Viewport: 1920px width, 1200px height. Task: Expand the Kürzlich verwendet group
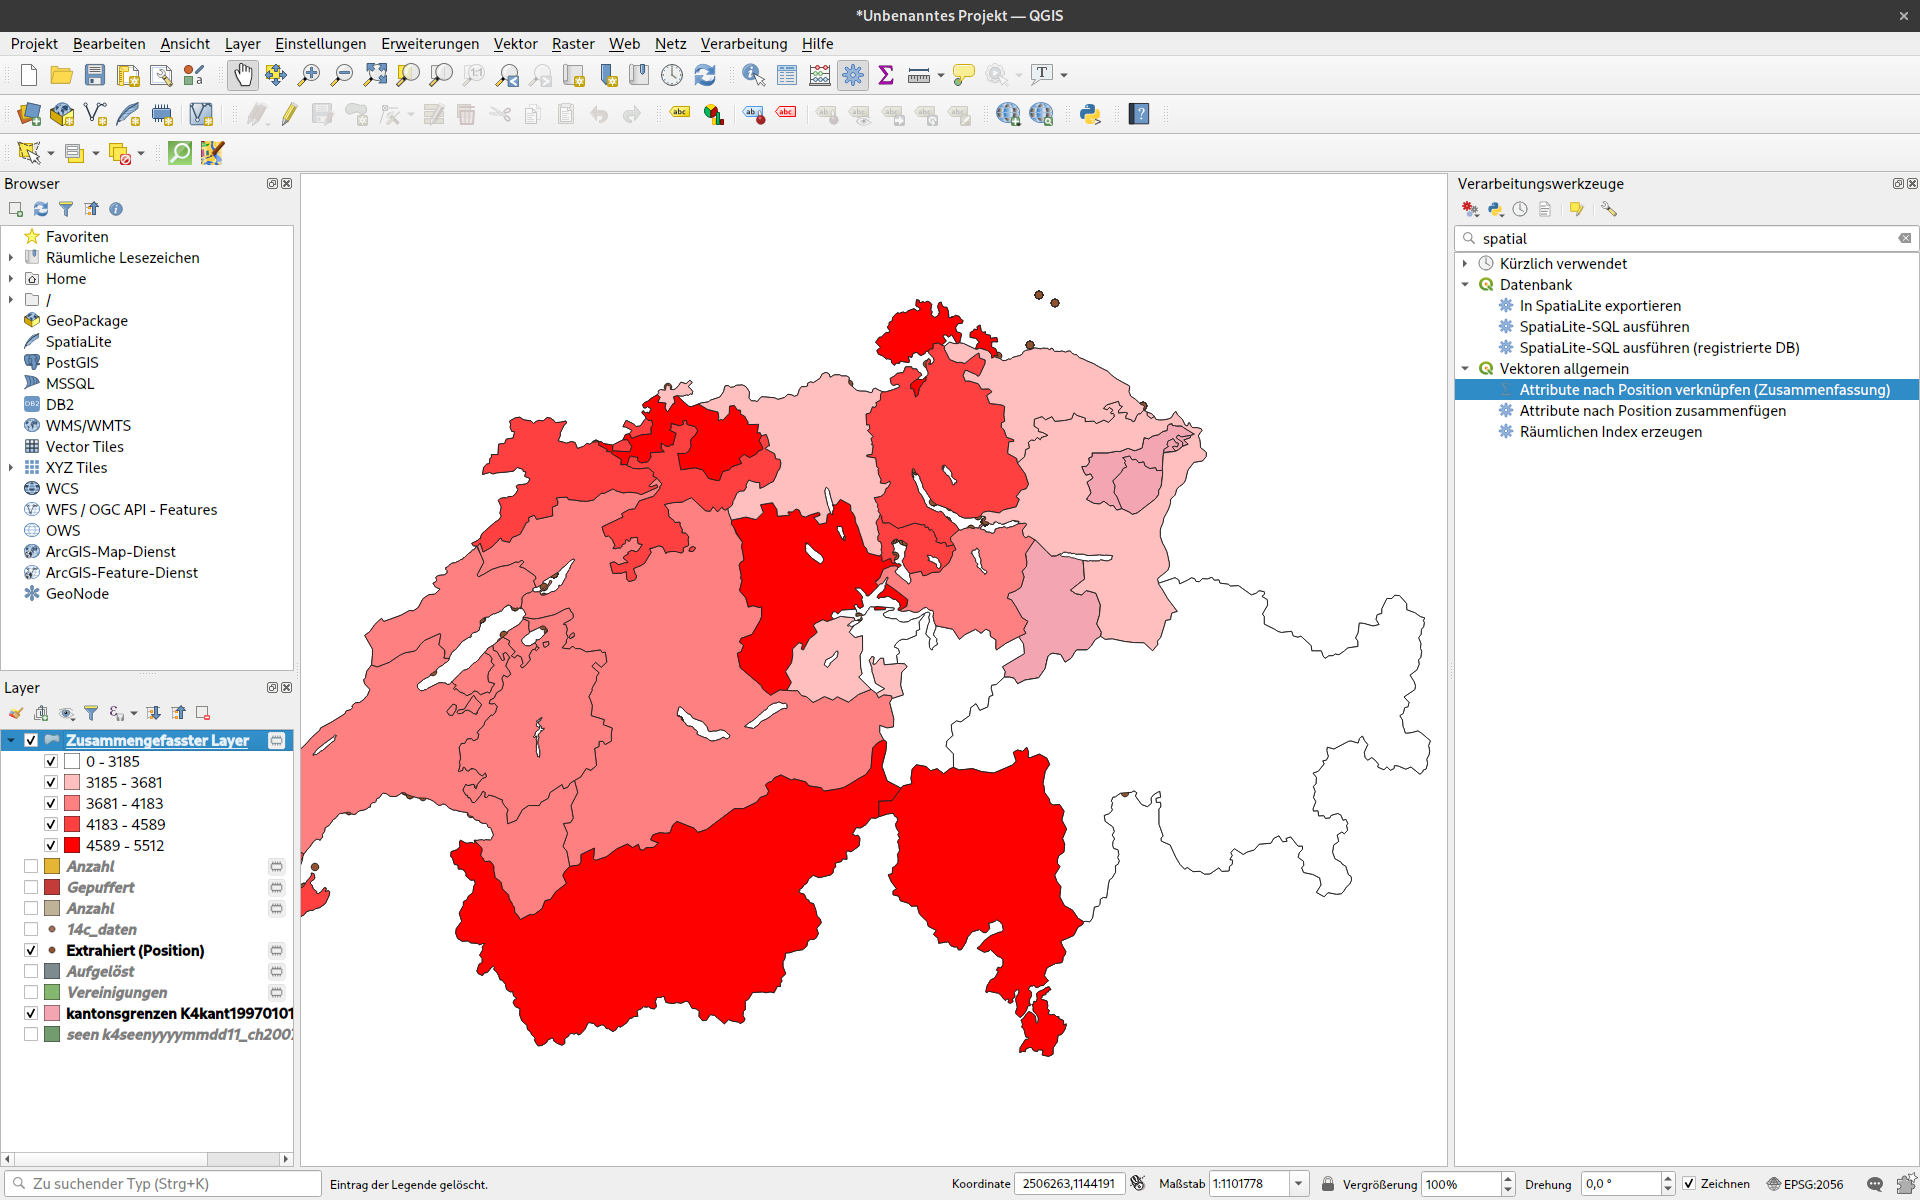click(x=1465, y=263)
